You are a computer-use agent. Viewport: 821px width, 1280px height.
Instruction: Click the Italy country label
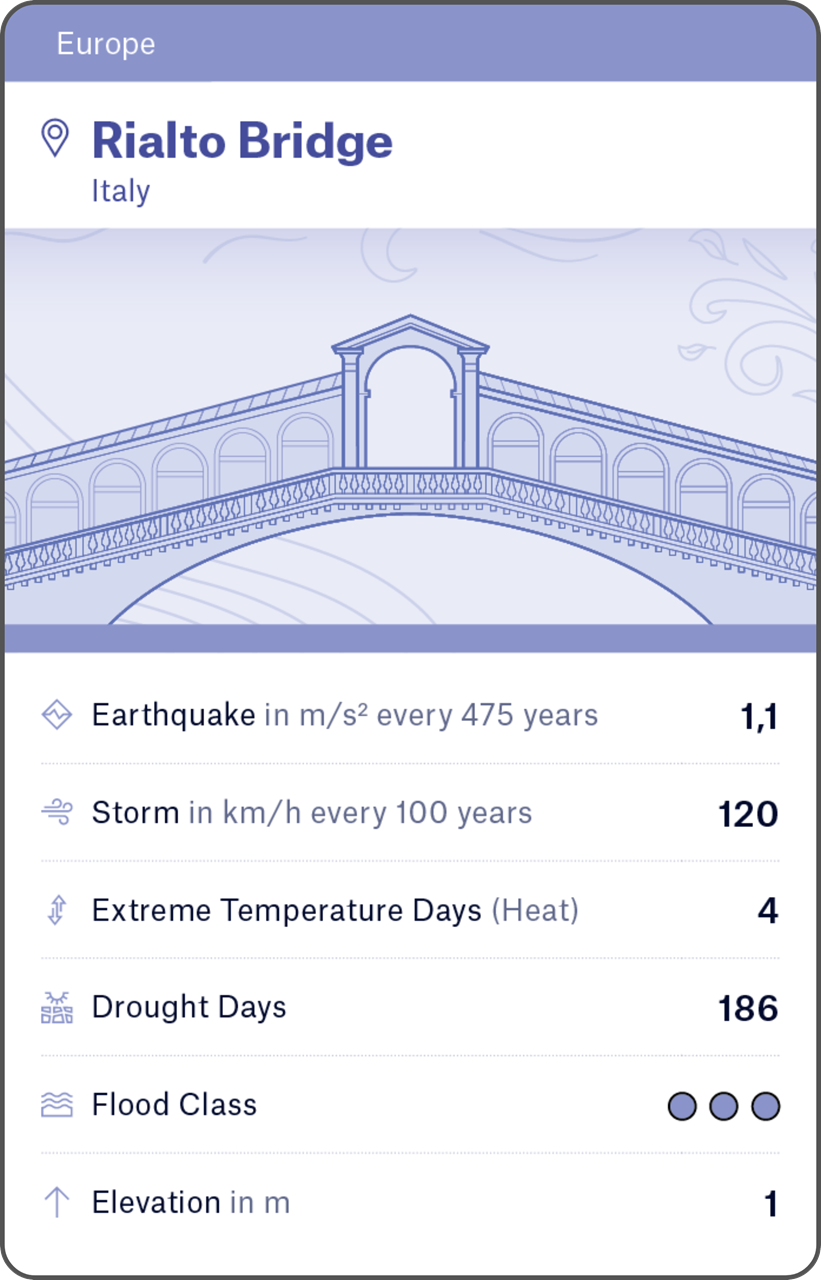(x=121, y=191)
